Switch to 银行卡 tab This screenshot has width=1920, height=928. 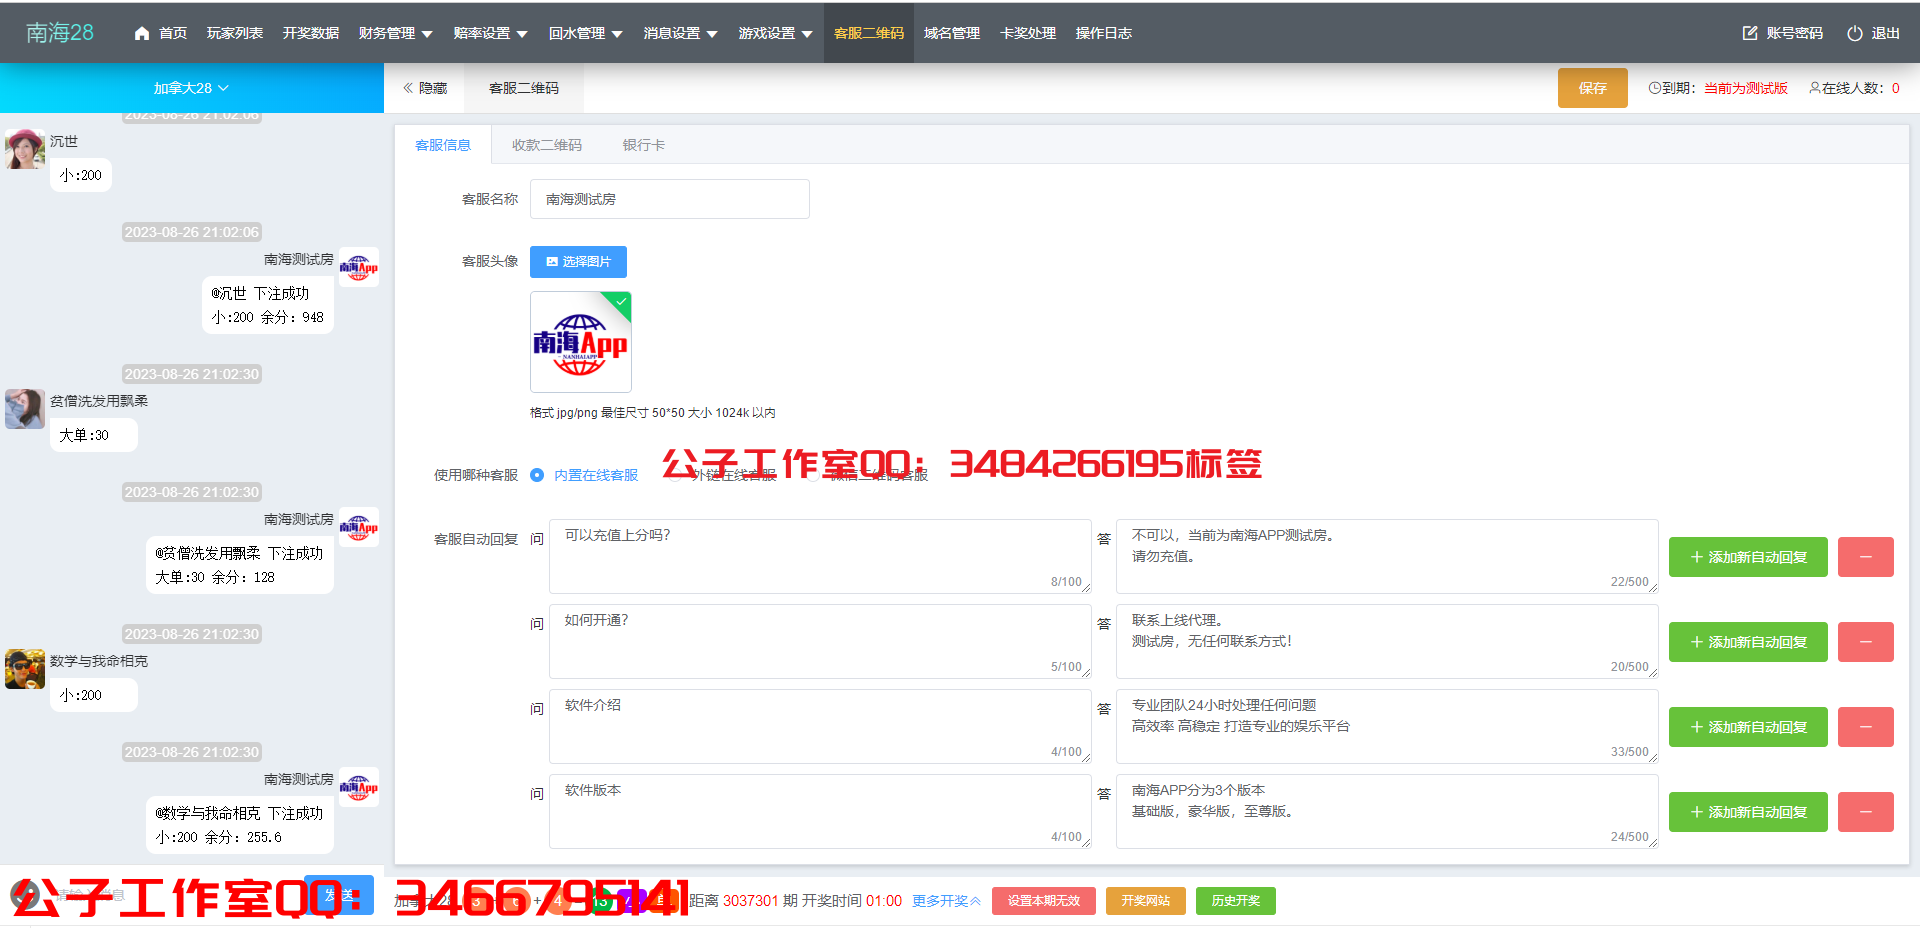click(644, 145)
